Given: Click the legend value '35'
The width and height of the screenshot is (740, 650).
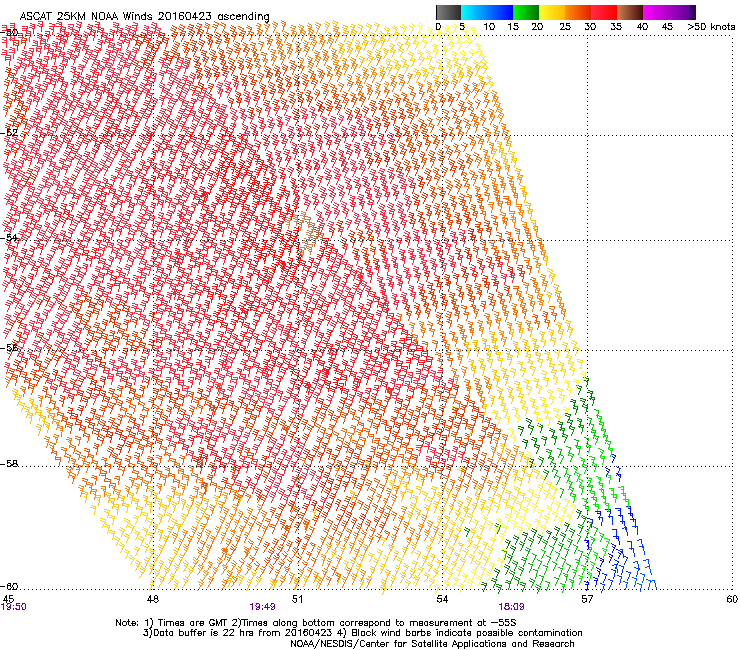Looking at the screenshot, I should tap(616, 27).
